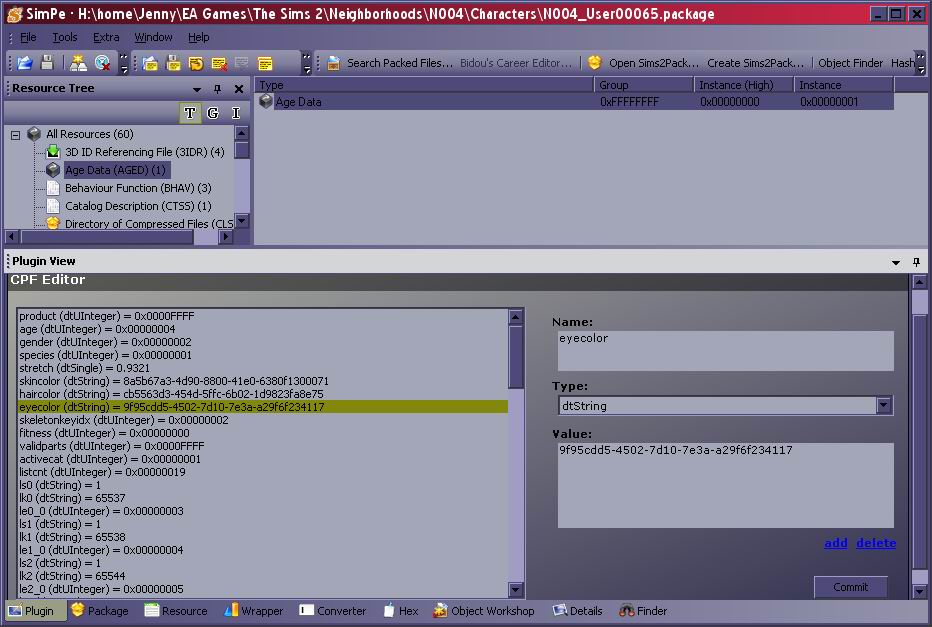
Task: Click the CPF property list scroll-down arrow
Action: pos(515,590)
